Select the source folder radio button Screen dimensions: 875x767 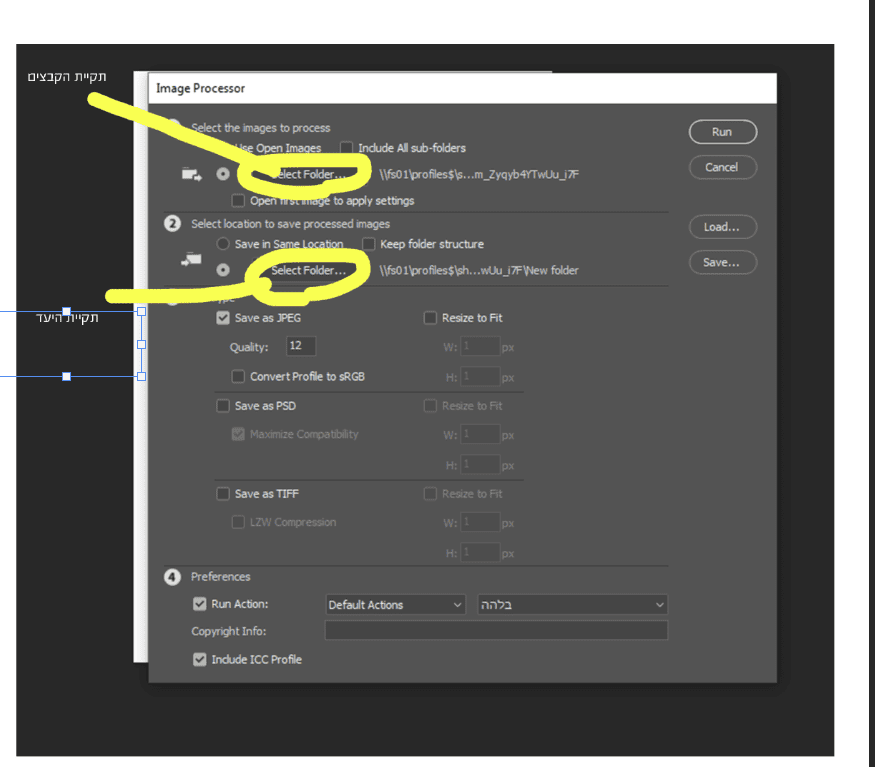point(223,174)
